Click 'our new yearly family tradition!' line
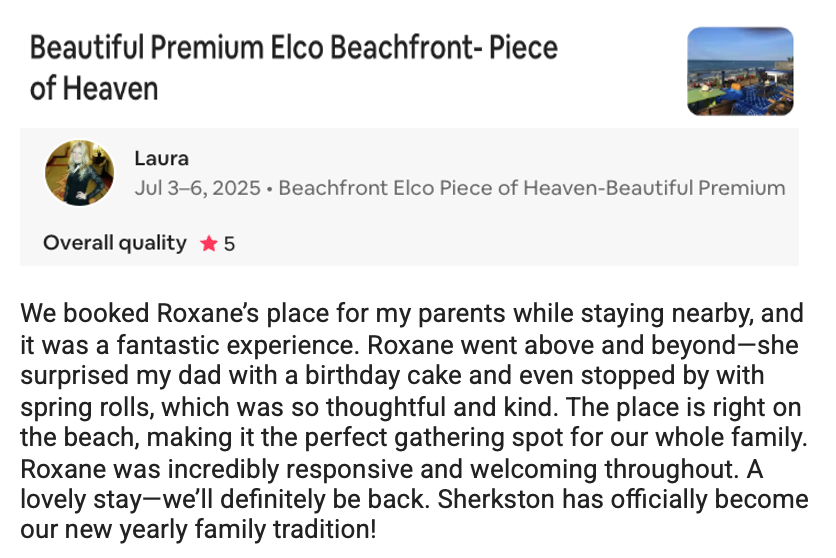The image size is (836, 558). coord(198,530)
